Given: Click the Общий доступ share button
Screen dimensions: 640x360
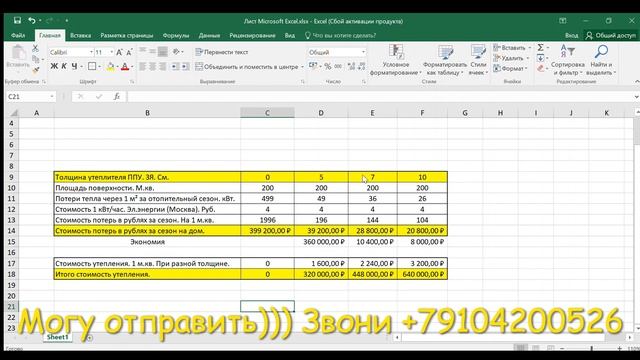Looking at the screenshot, I should tap(611, 36).
